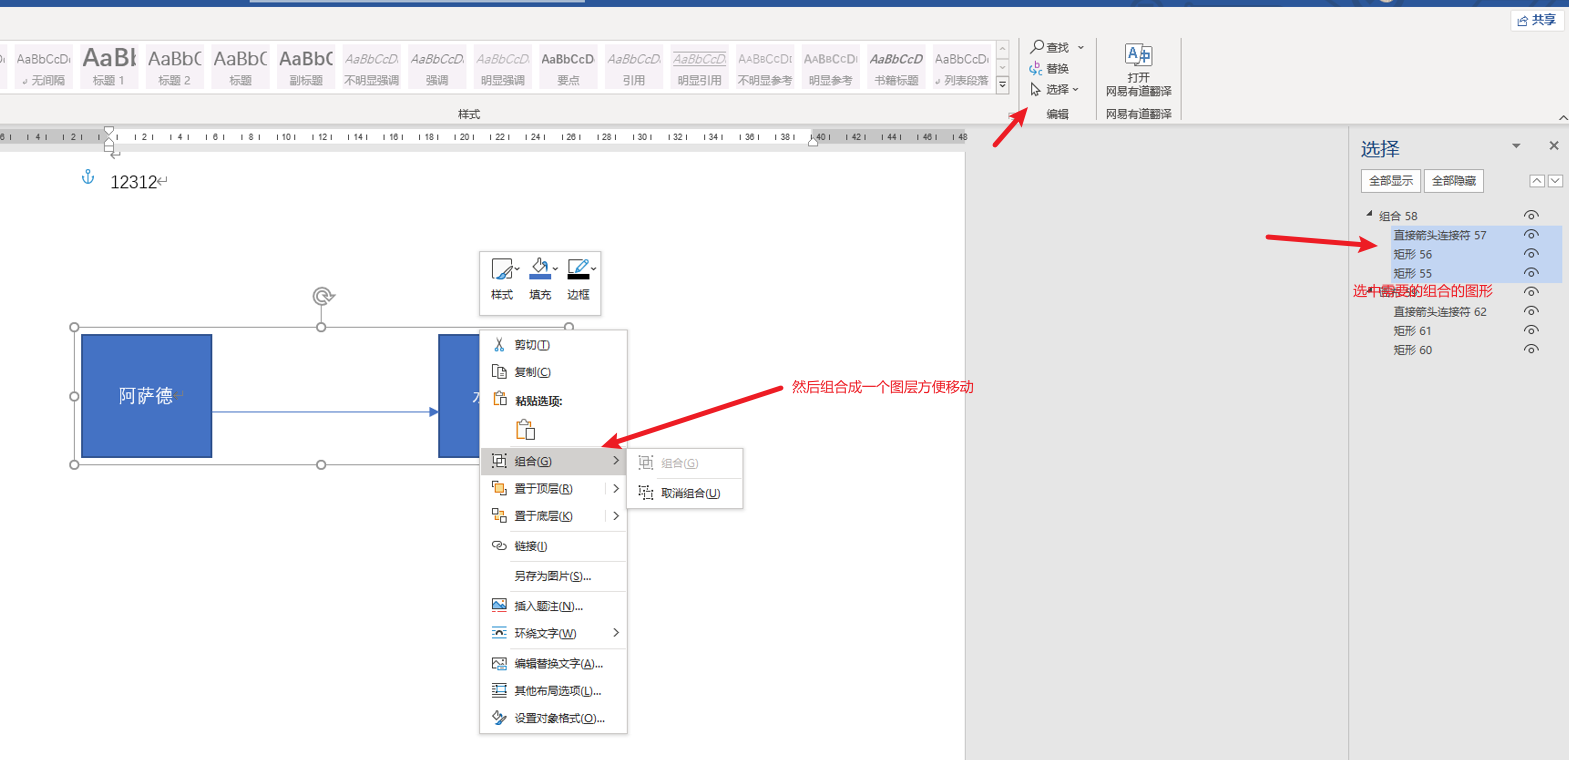
Task: Click the 共享 (Share) button
Action: (x=1537, y=20)
